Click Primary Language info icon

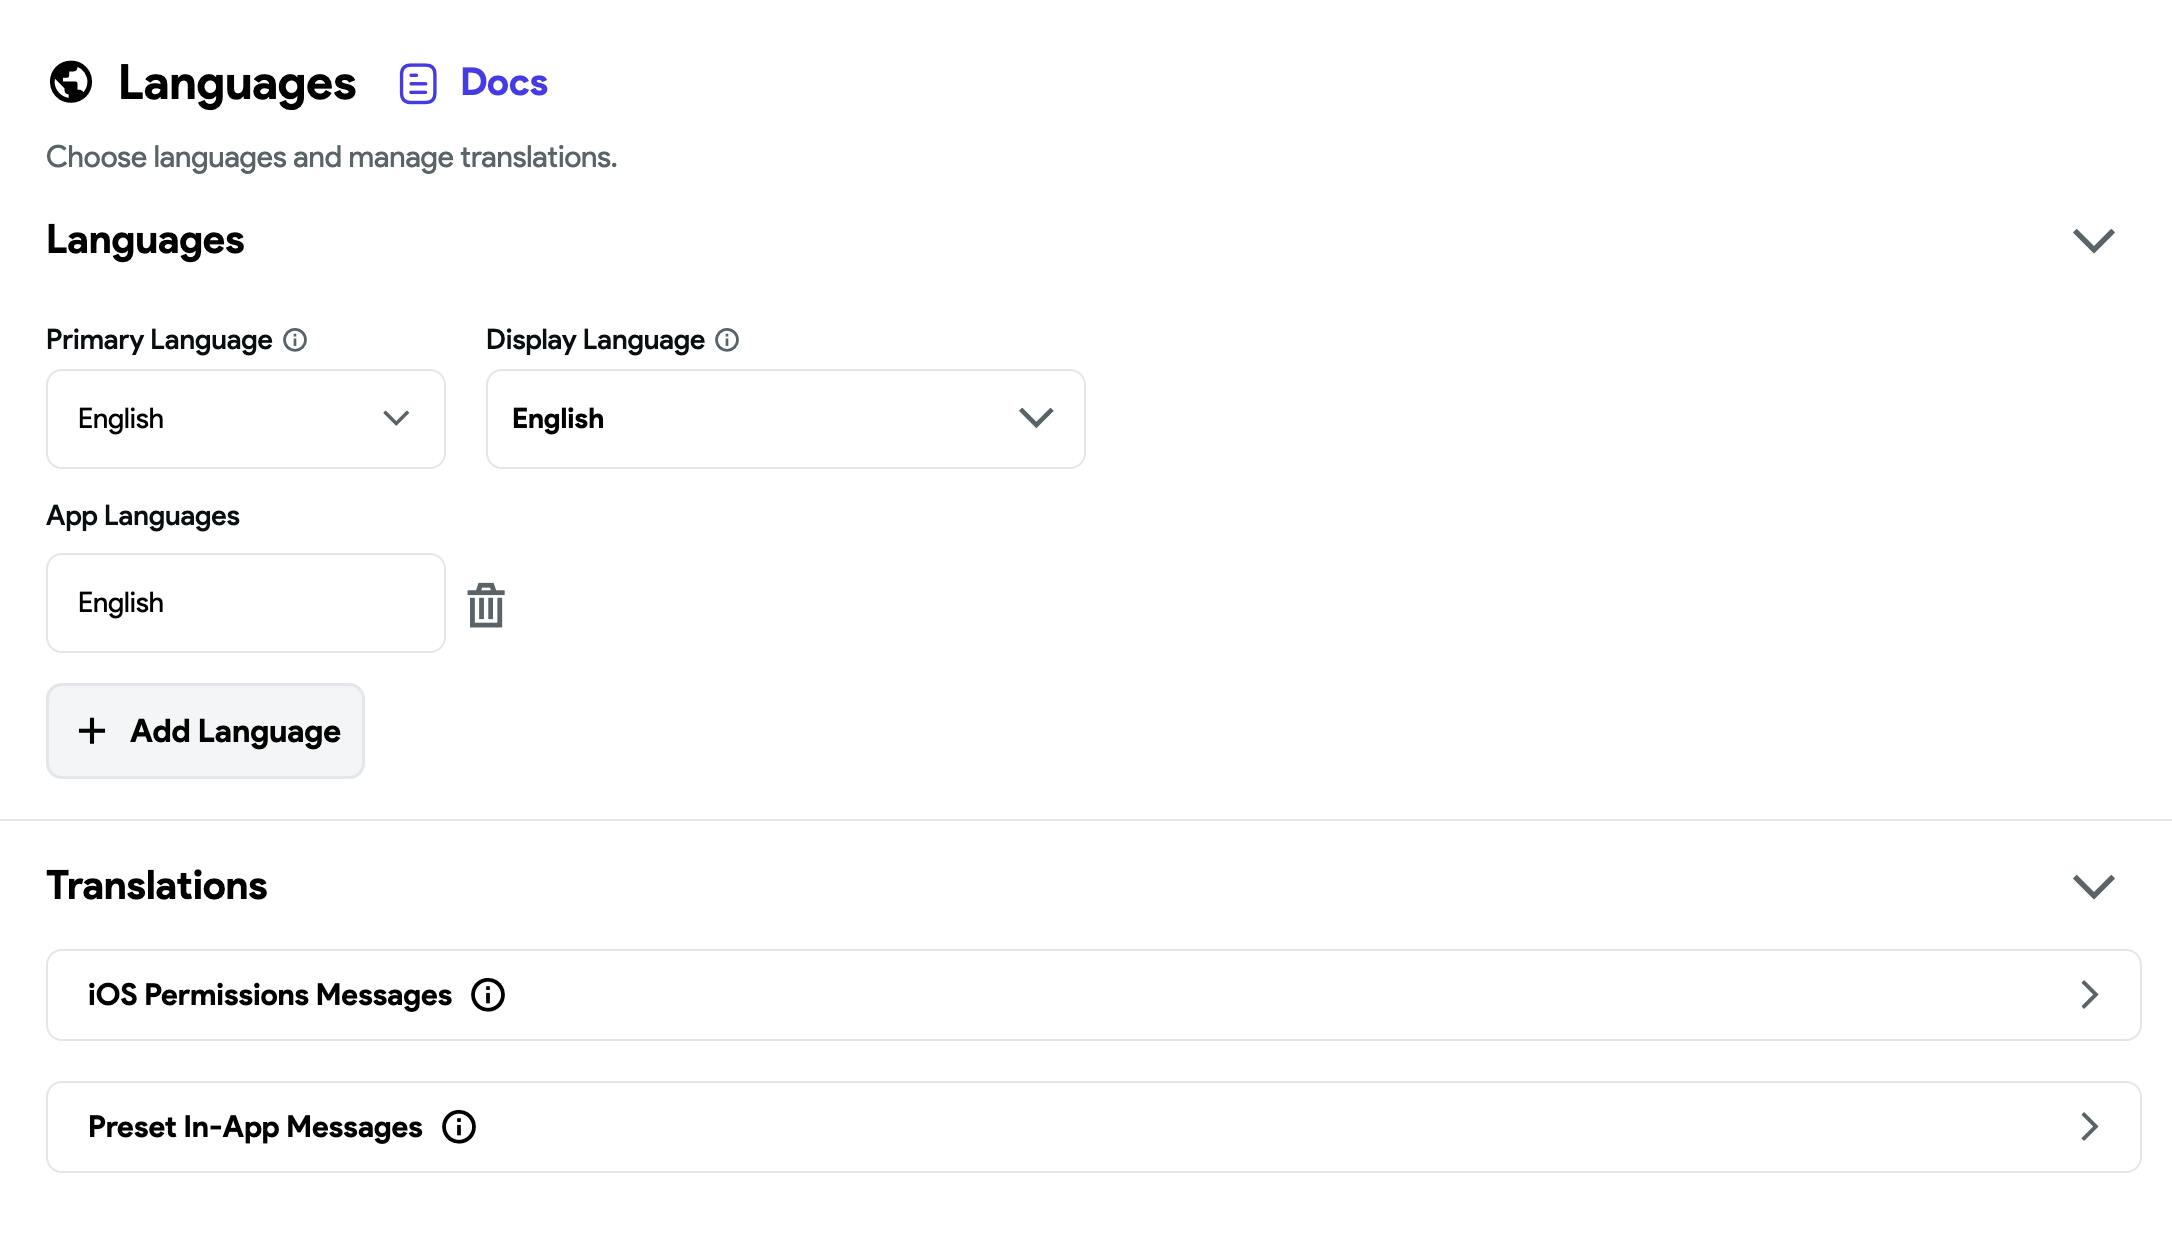(x=295, y=340)
